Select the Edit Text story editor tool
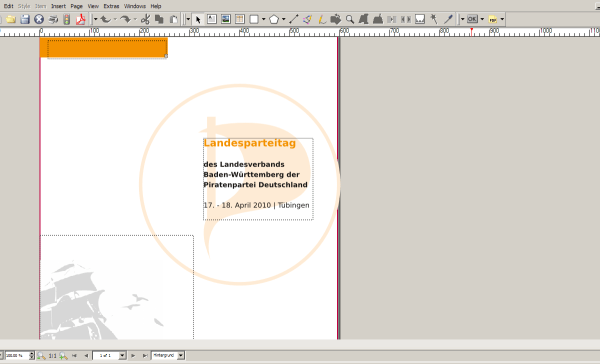This screenshot has width=600, height=364. (378, 19)
